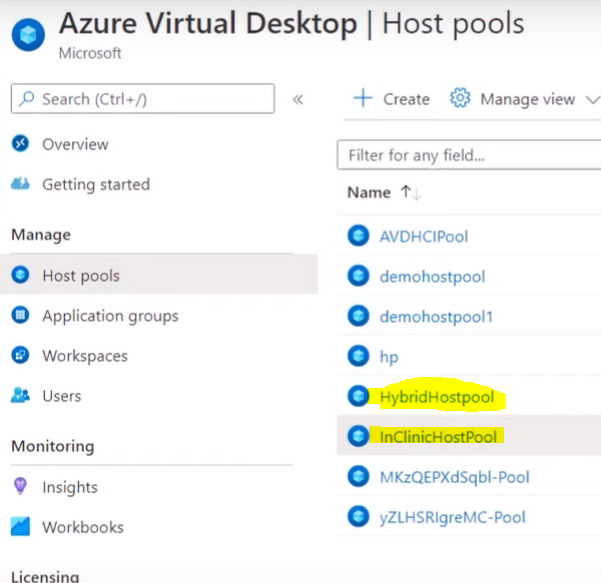Open the MKzQEPXdSqbl-Pool link
The image size is (601, 583).
[455, 477]
